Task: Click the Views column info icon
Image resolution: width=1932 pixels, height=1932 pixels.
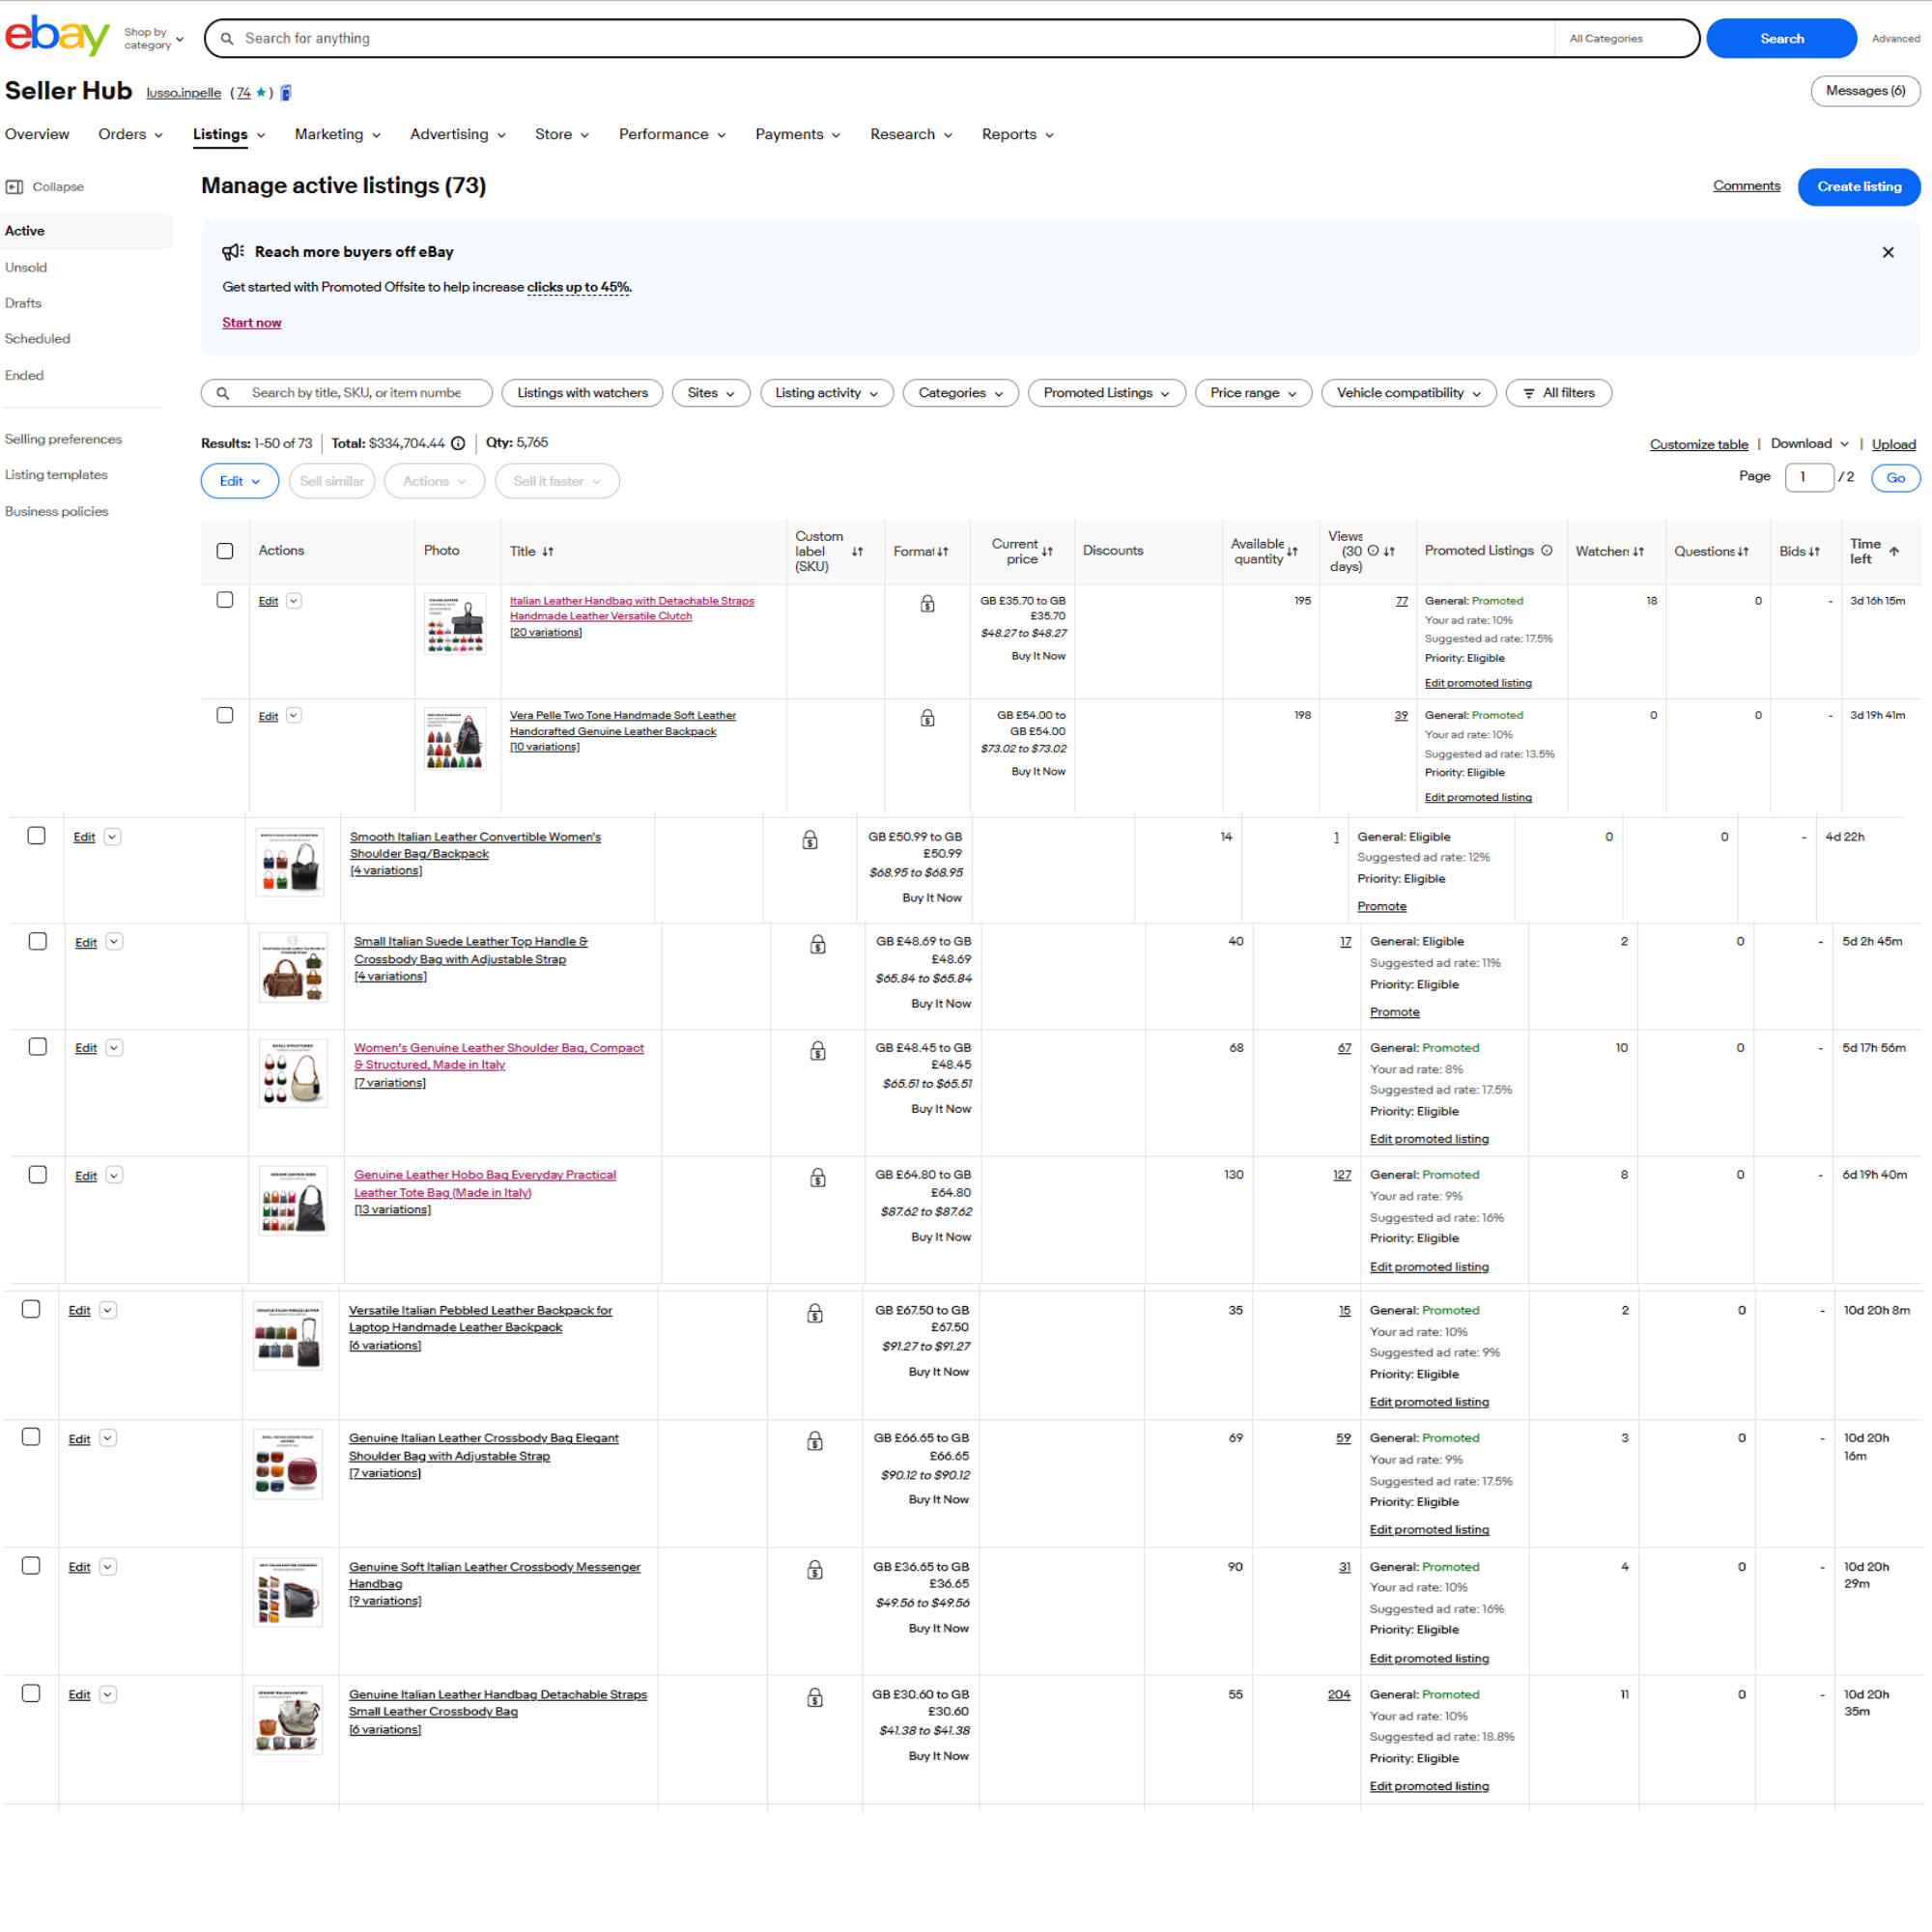Action: 1373,550
